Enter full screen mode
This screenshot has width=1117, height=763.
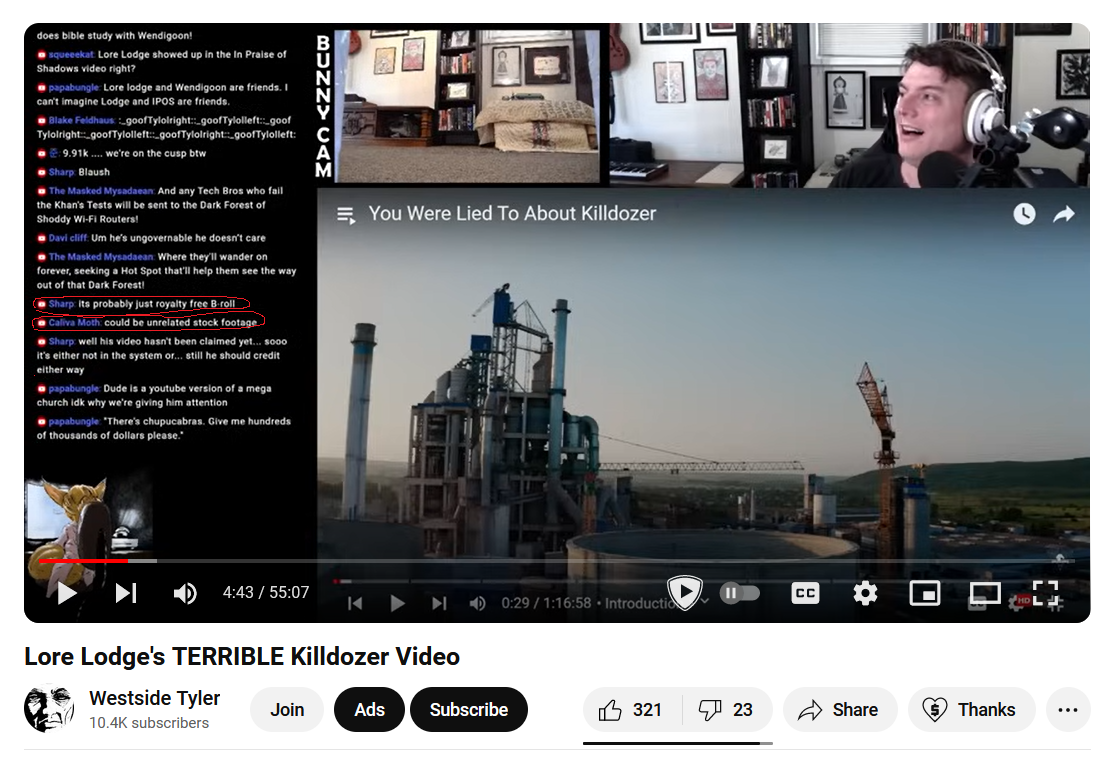(1045, 593)
